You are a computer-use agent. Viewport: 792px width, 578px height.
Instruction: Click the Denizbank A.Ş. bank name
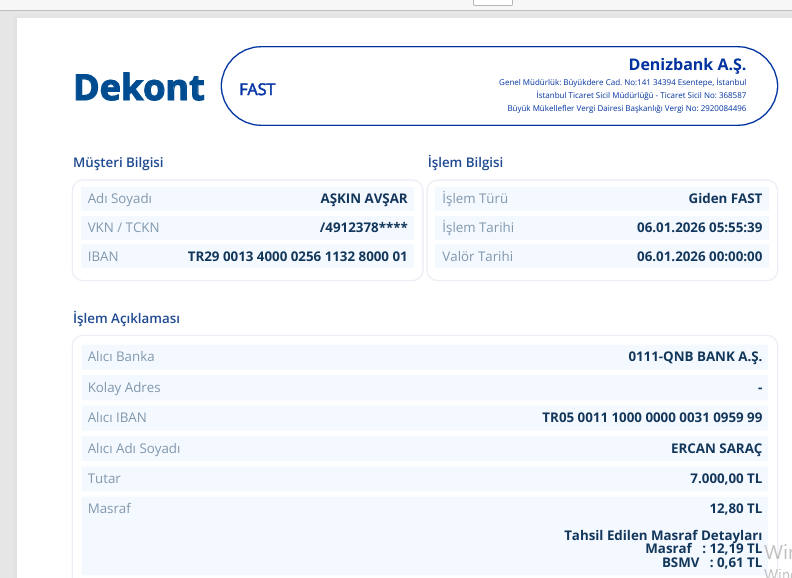[x=687, y=64]
